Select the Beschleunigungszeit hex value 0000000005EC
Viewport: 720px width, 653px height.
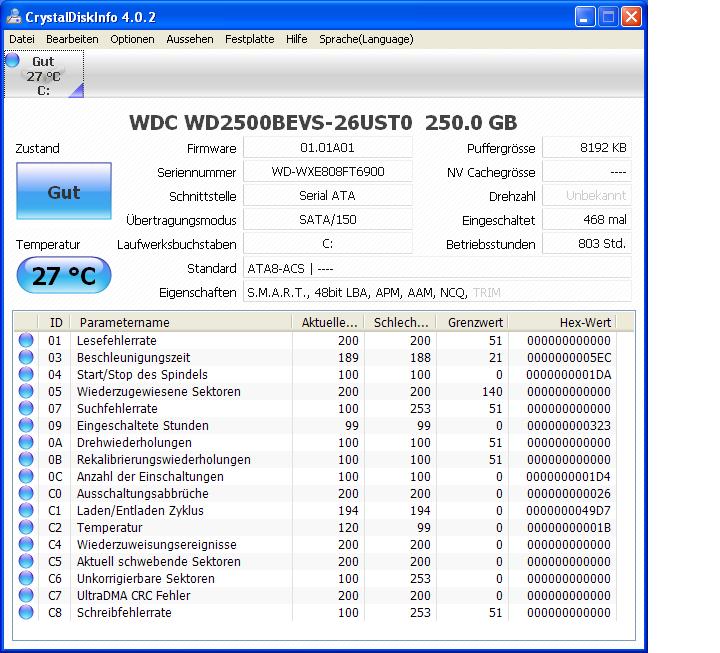click(x=569, y=358)
